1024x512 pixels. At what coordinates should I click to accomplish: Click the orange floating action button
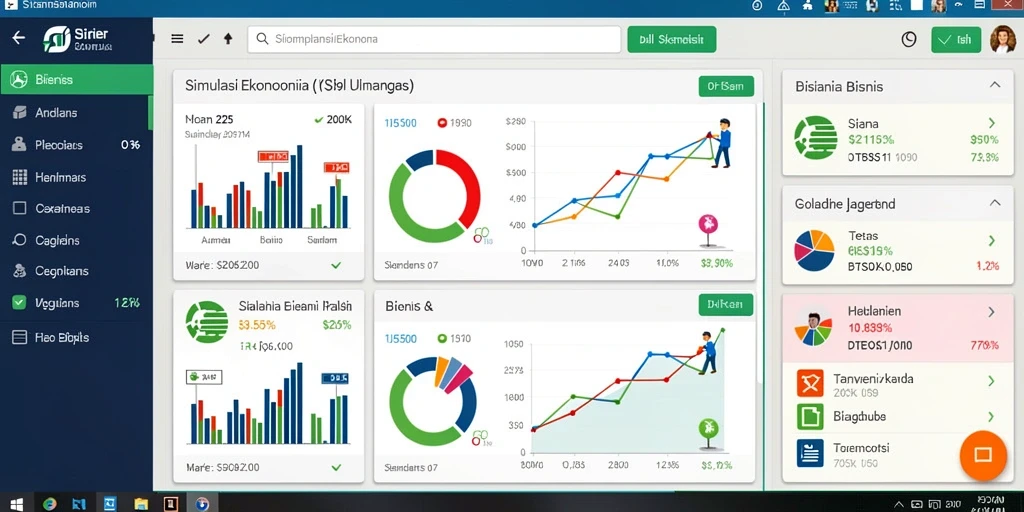tap(983, 455)
